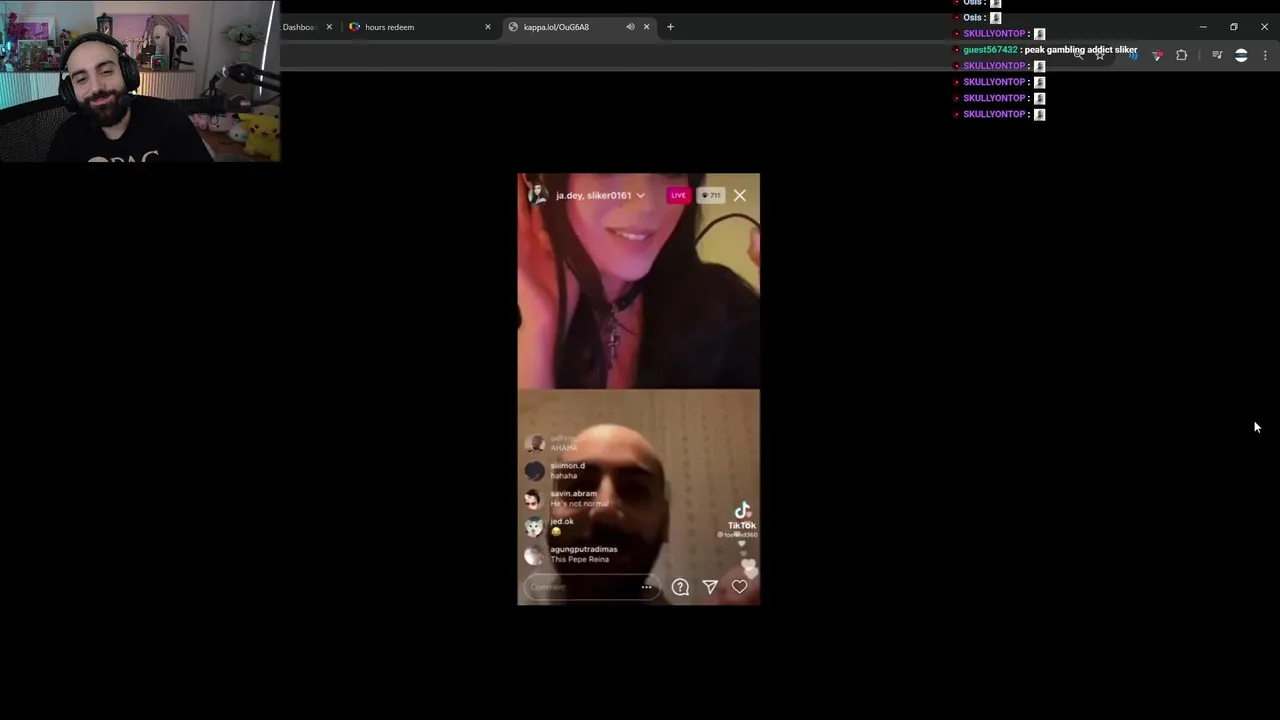Click the agungputradimas comment "This Pepe Reina"

(579, 559)
